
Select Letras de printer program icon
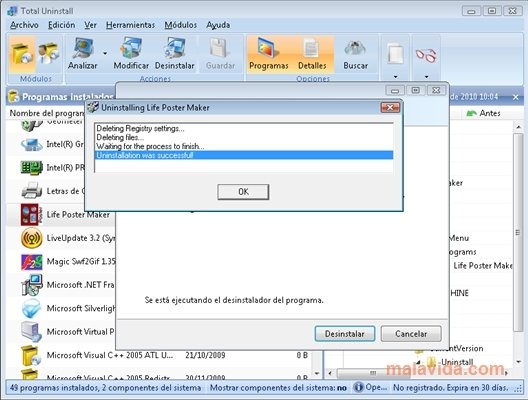pos(31,191)
